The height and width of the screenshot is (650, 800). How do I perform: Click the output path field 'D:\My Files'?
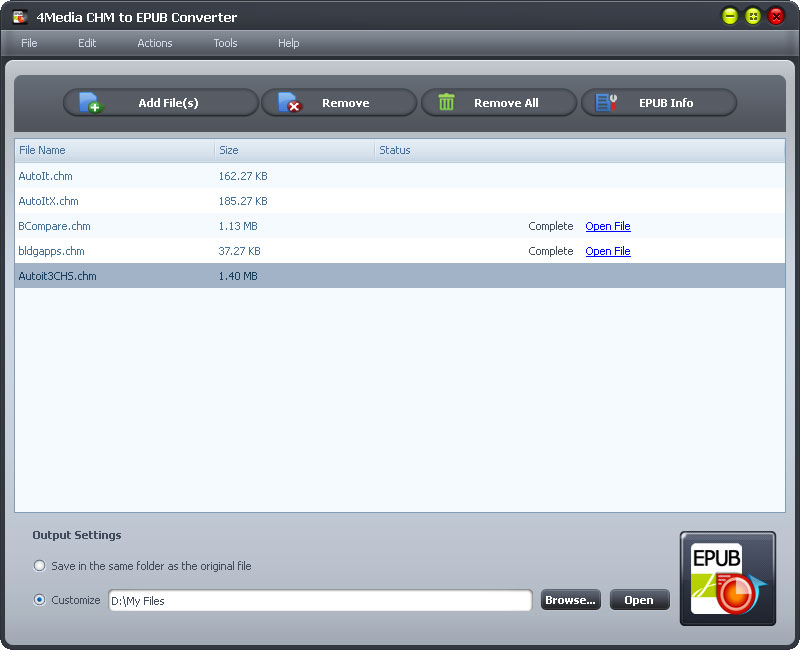click(320, 601)
